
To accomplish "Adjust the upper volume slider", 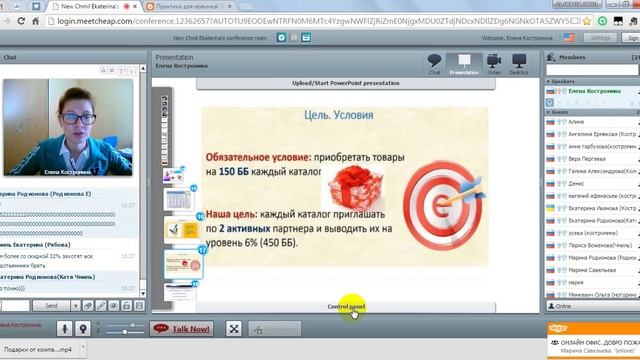I will tap(125, 325).
